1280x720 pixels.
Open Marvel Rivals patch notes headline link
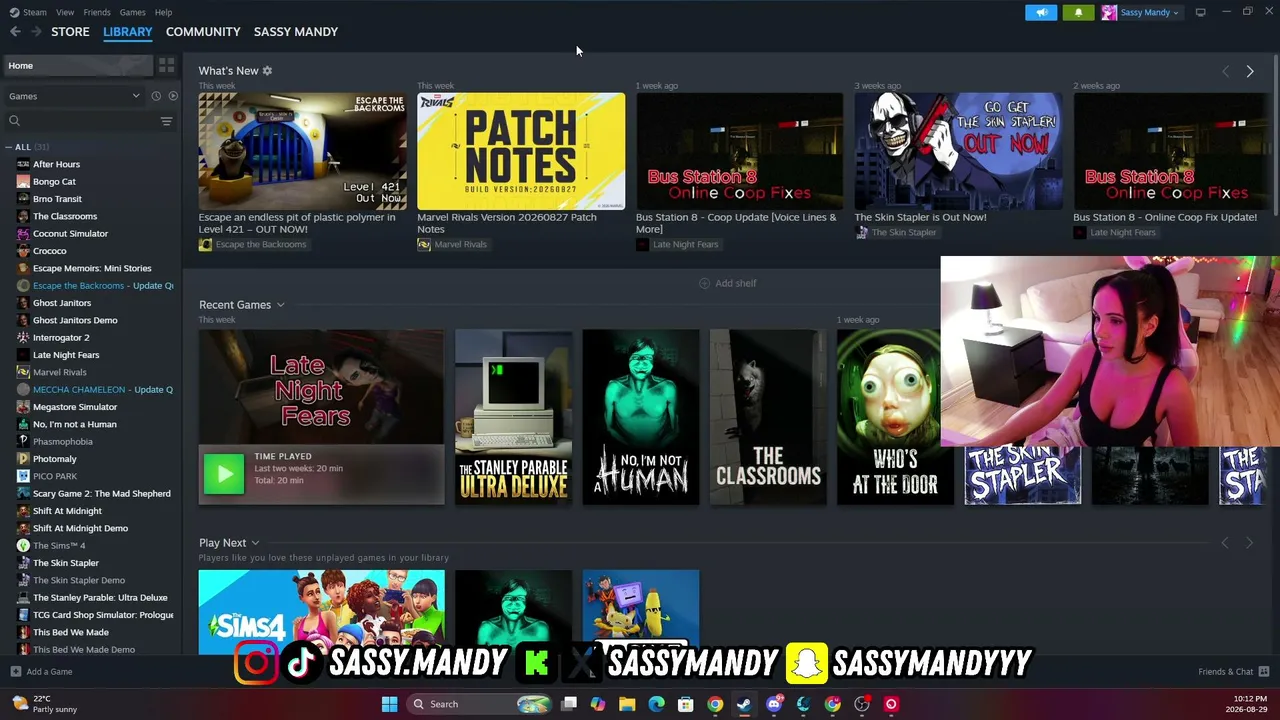click(x=507, y=223)
